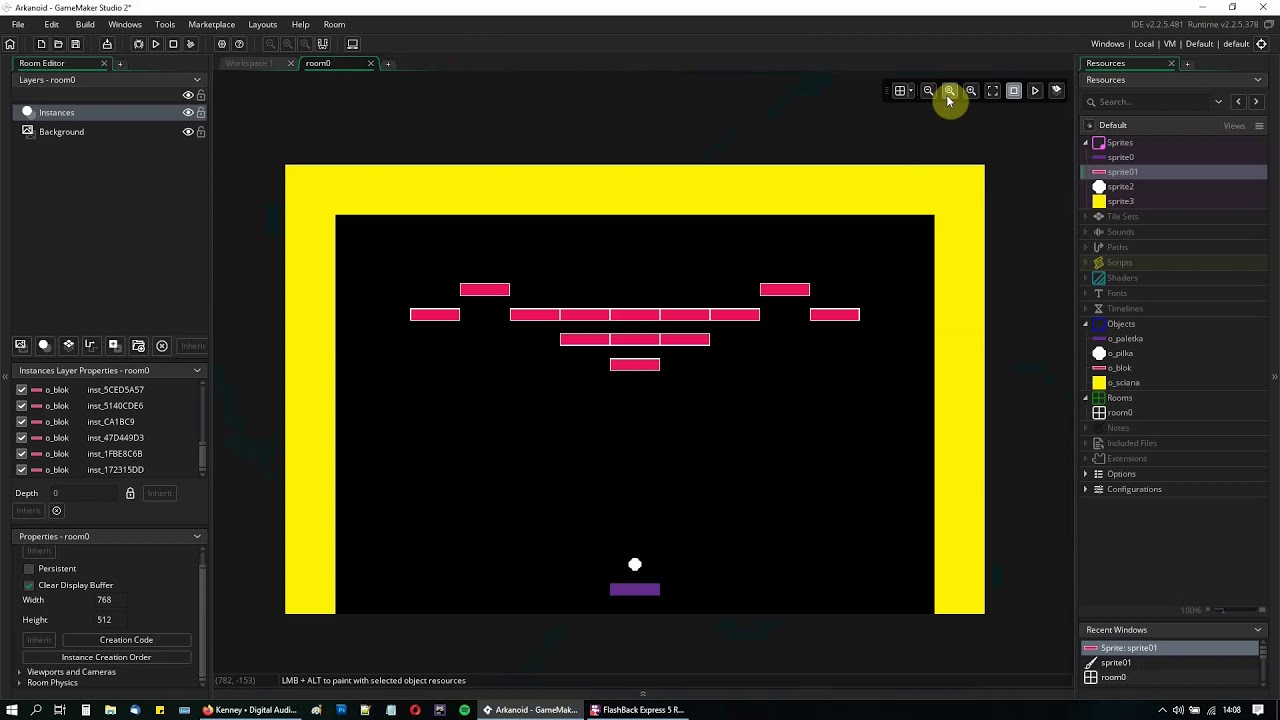
Task: Zoom out in the room editor
Action: click(x=928, y=91)
